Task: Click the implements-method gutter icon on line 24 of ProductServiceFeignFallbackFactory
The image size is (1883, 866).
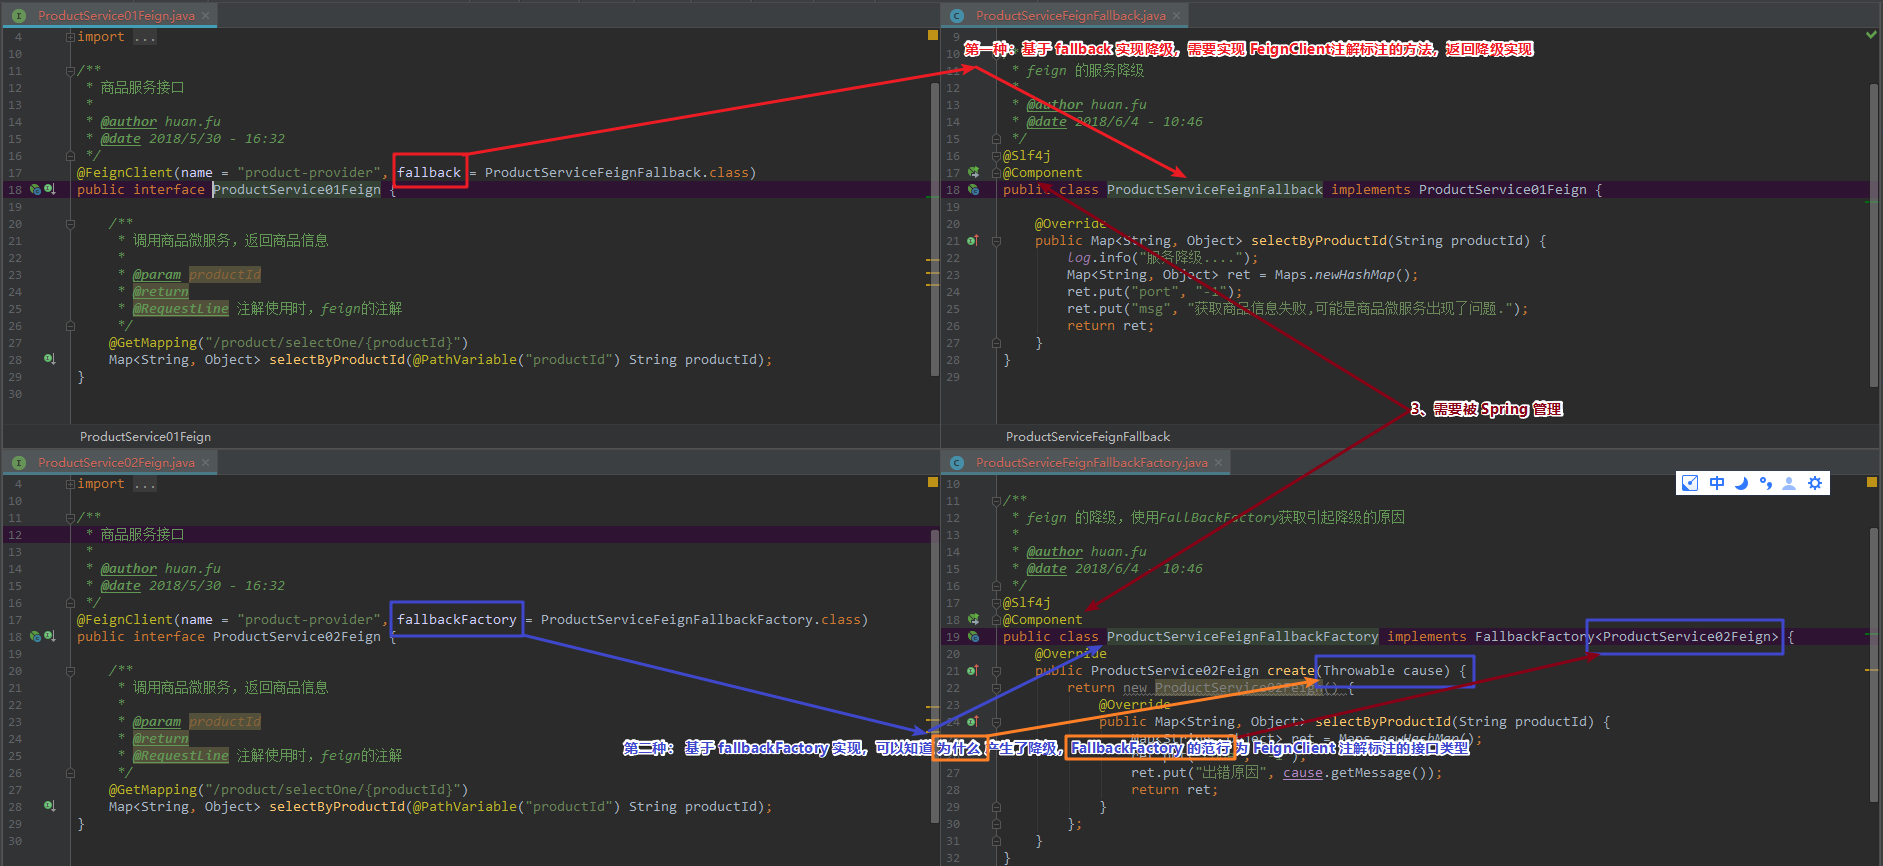Action: tap(972, 722)
